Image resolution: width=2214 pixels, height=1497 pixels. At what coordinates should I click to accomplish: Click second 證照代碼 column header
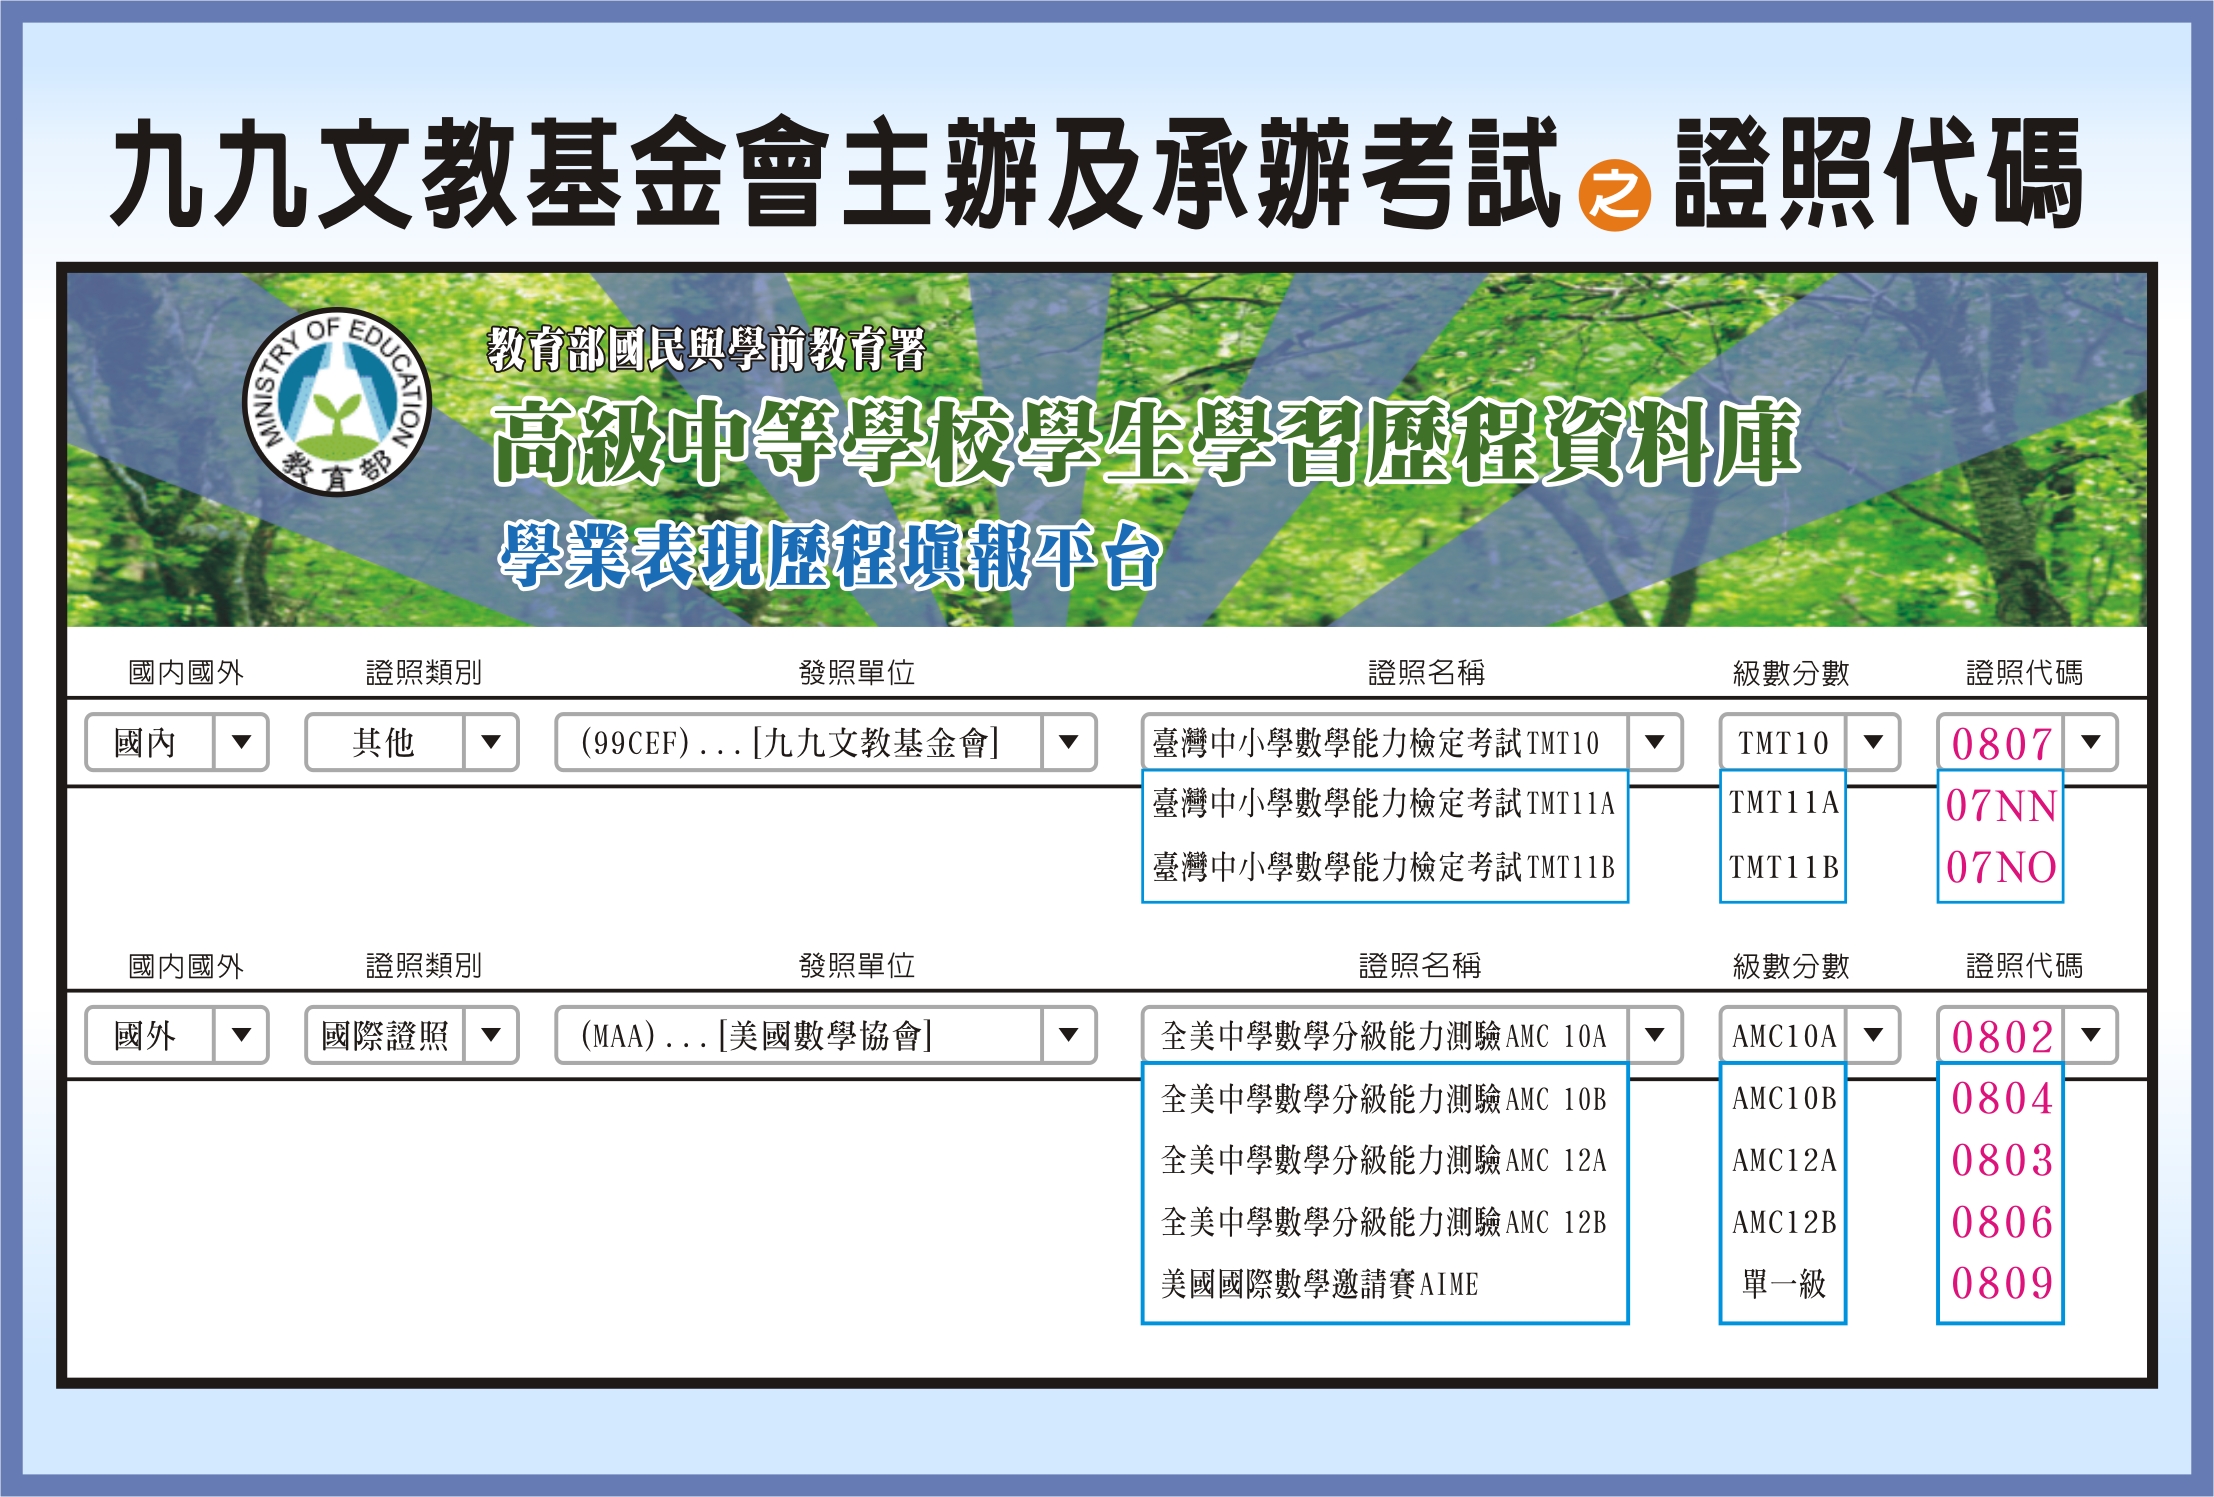(x=2025, y=966)
